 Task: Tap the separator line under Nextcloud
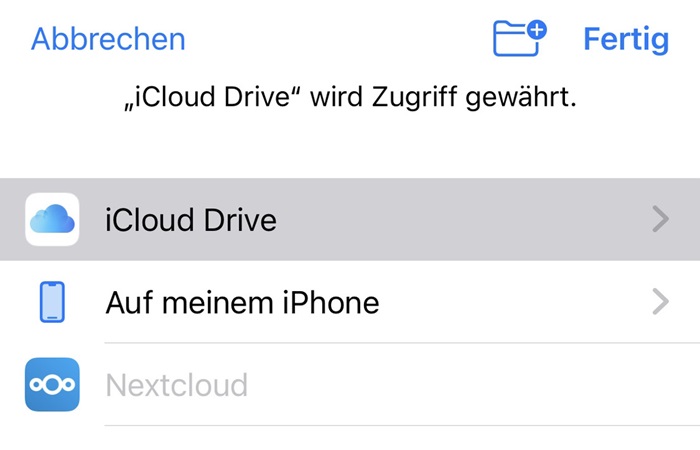tap(402, 425)
